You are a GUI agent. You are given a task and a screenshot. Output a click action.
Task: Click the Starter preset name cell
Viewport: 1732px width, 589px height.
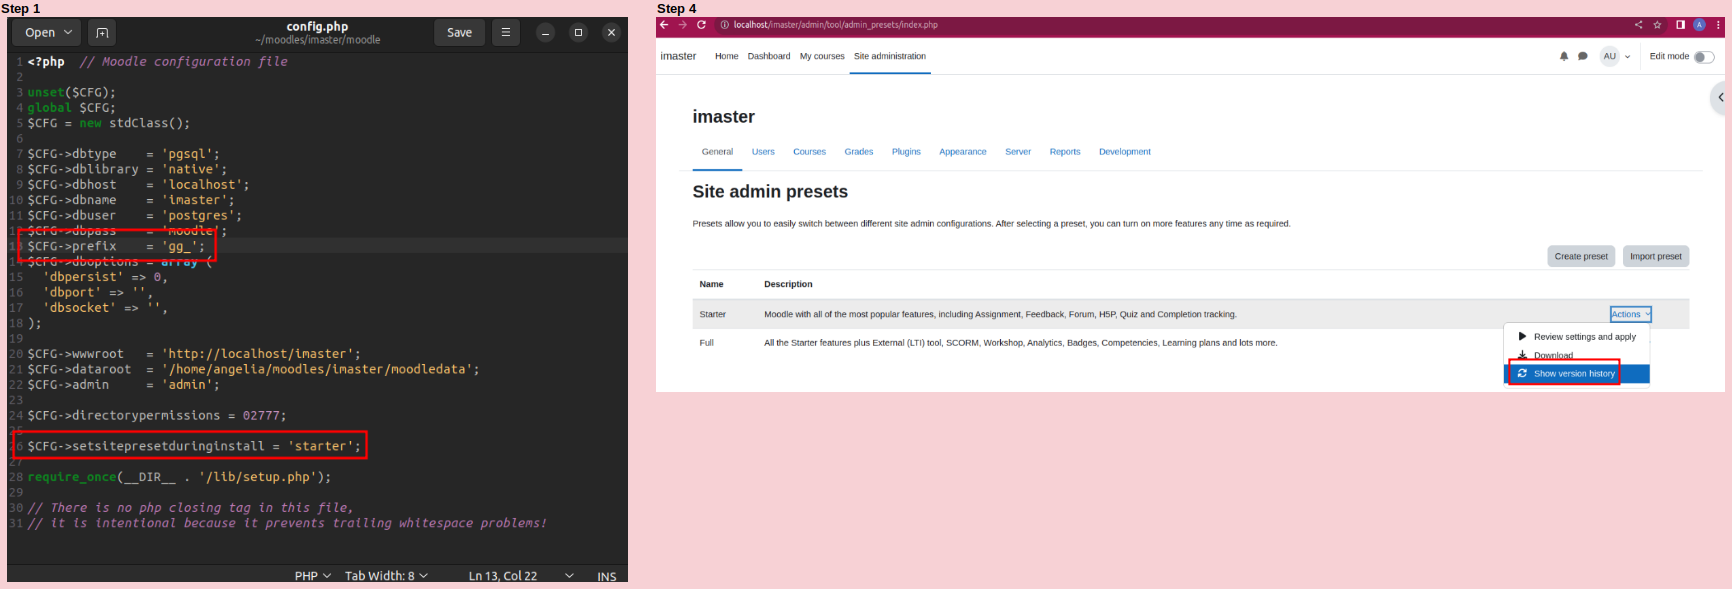click(713, 314)
